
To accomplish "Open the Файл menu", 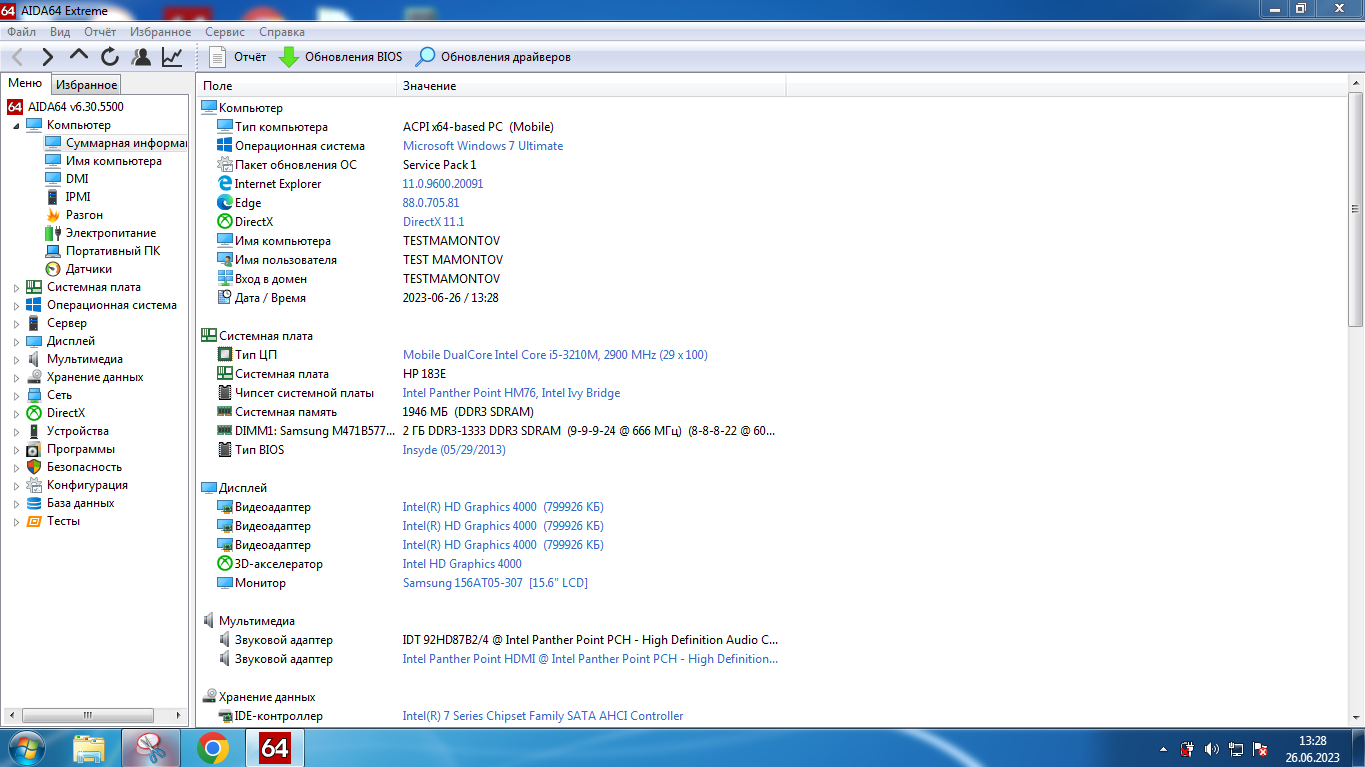I will [21, 32].
